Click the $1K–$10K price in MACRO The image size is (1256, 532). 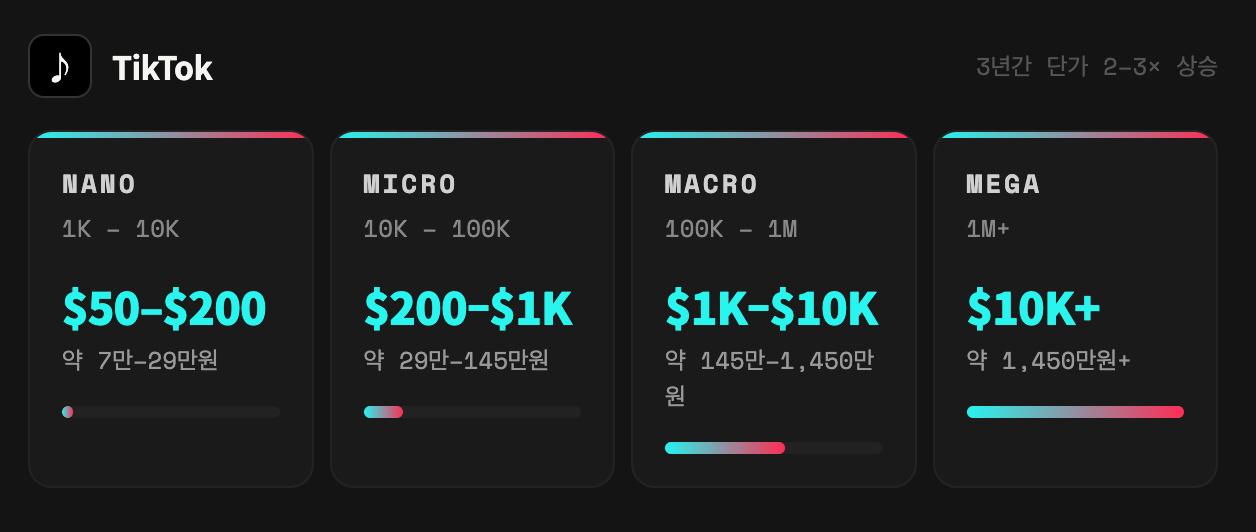772,309
